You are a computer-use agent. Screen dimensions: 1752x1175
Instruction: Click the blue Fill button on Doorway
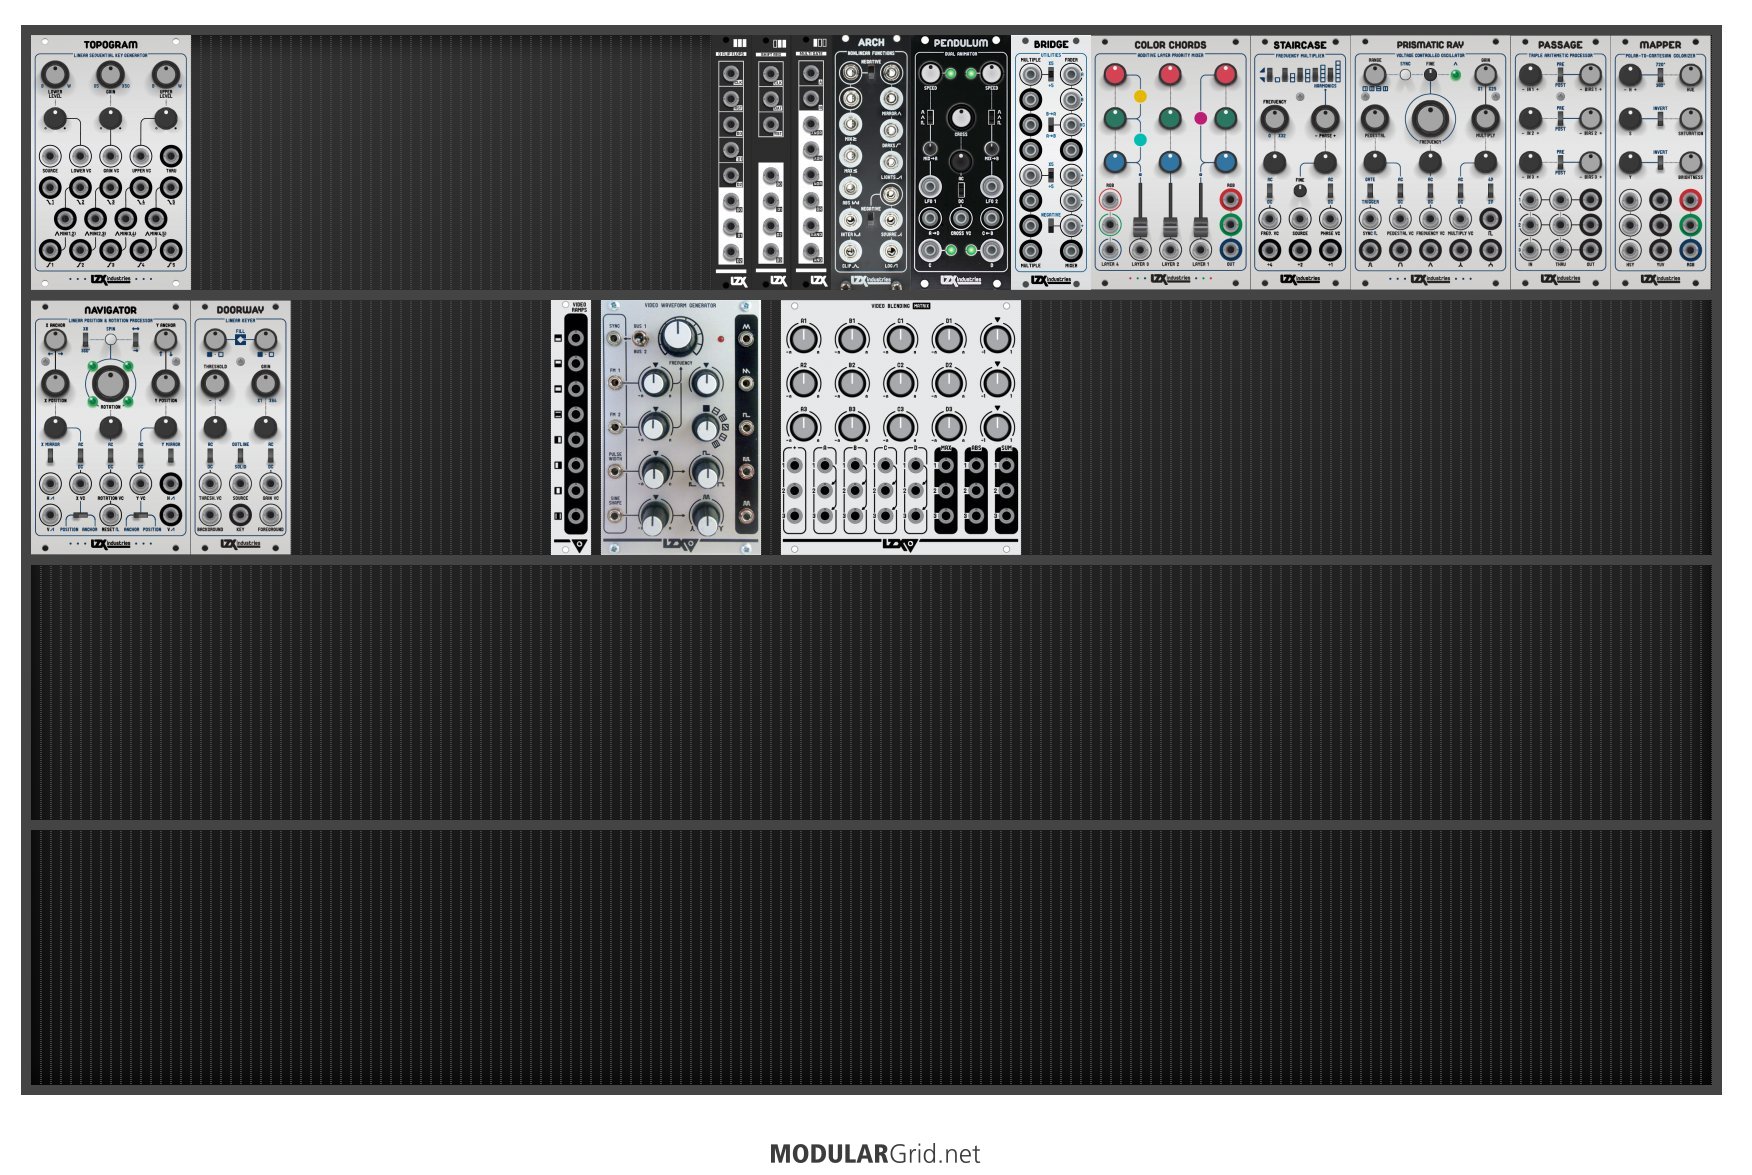(x=240, y=340)
